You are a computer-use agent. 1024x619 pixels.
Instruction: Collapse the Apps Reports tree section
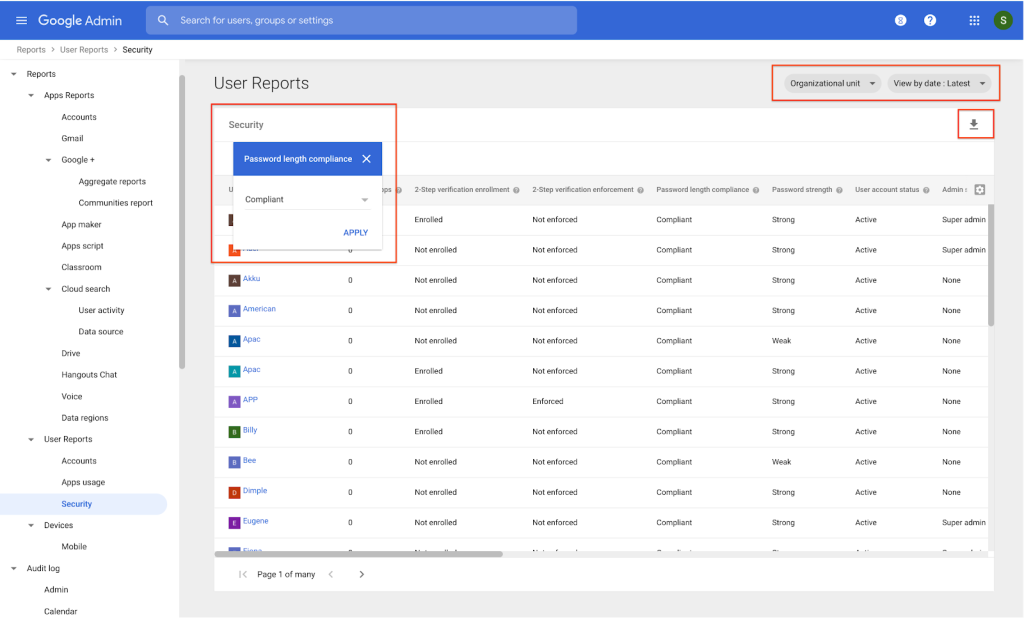31,96
